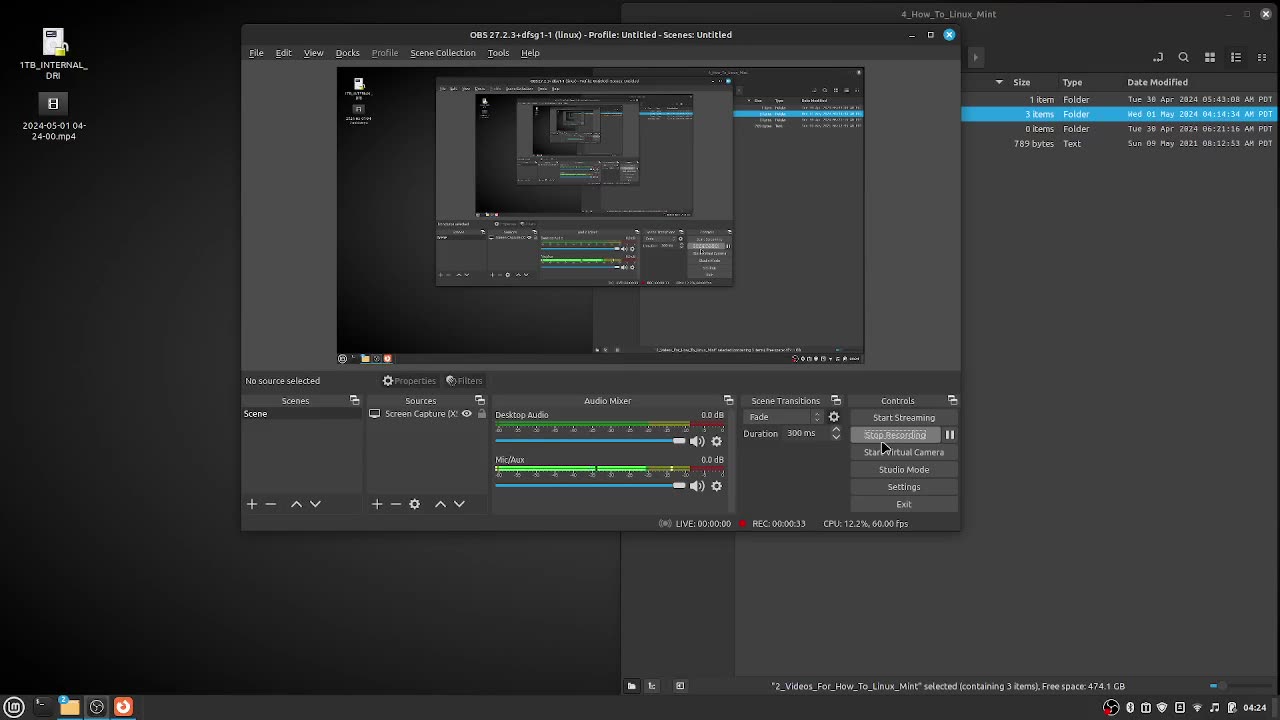Open Fade transition dropdown
The height and width of the screenshot is (720, 1280).
786,417
